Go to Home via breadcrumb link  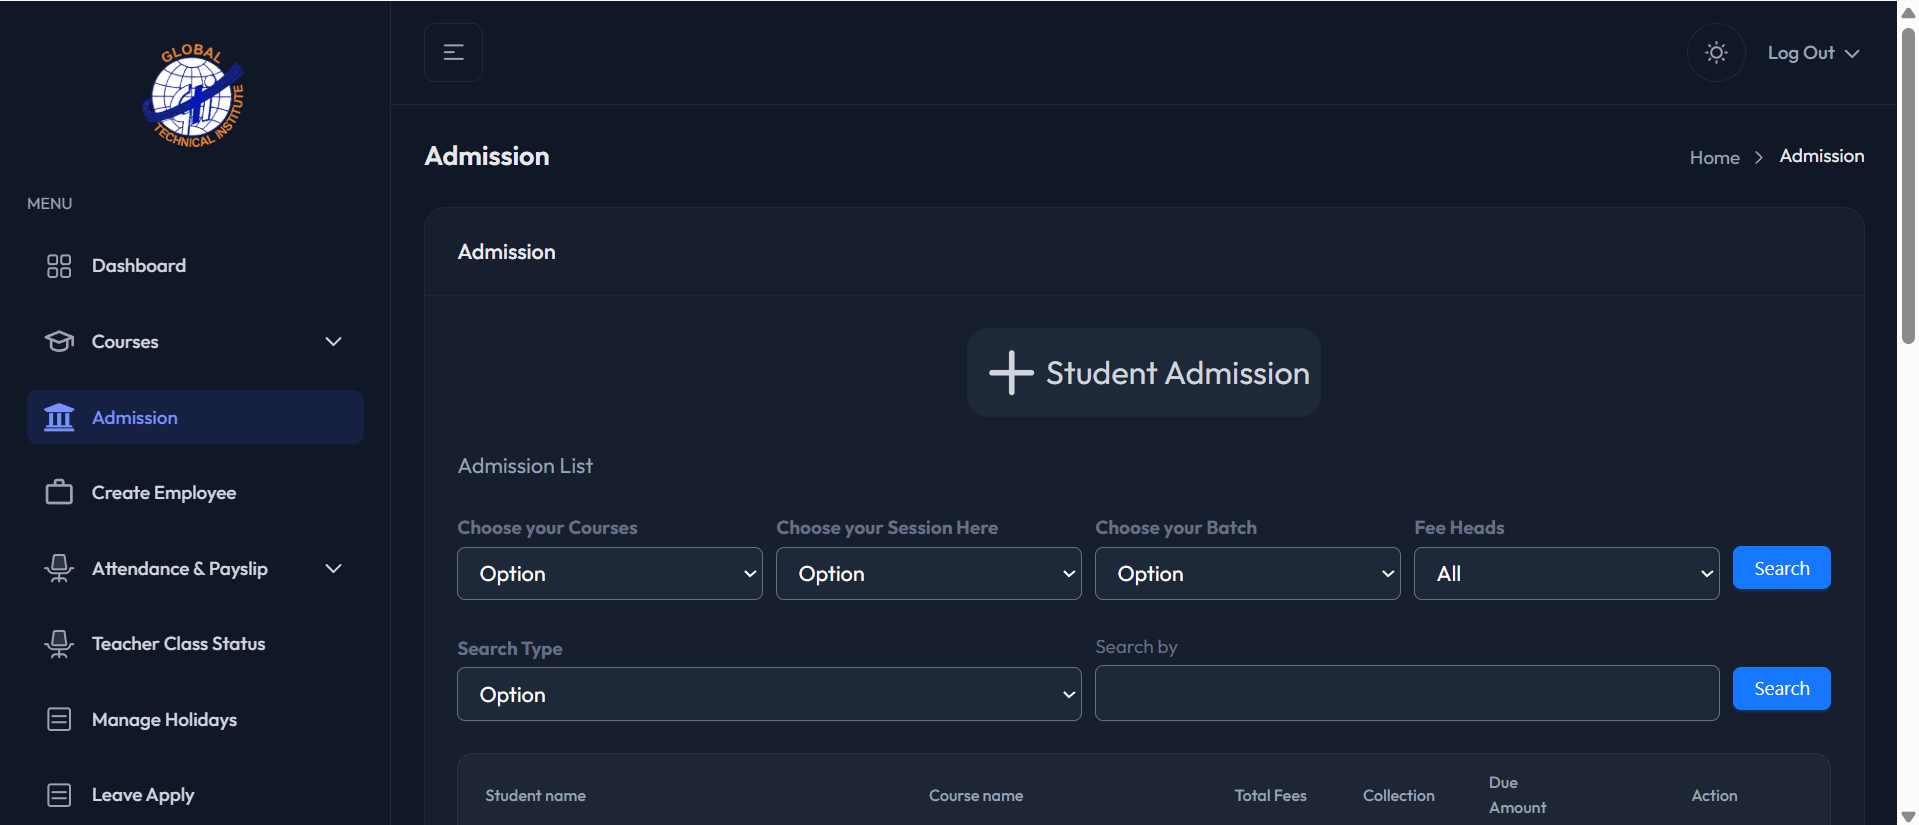[1714, 158]
